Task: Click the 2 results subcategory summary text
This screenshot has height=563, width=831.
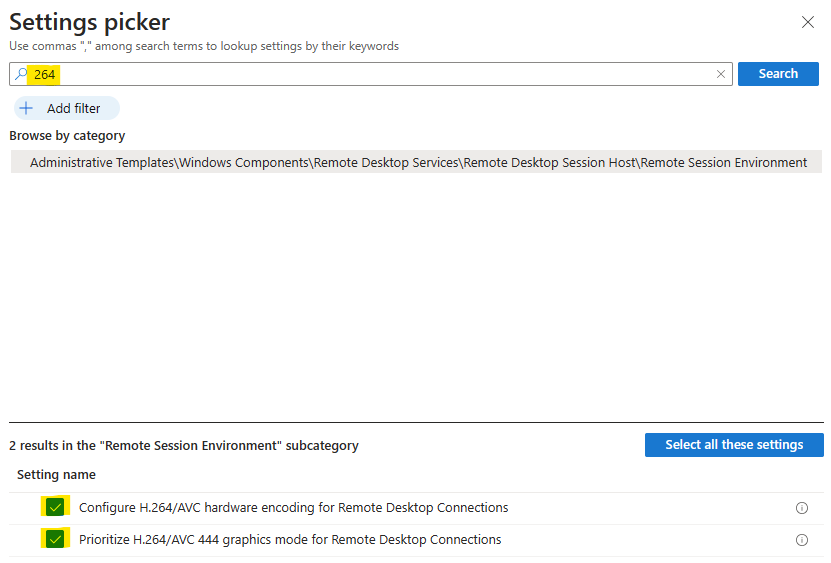Action: click(x=184, y=446)
